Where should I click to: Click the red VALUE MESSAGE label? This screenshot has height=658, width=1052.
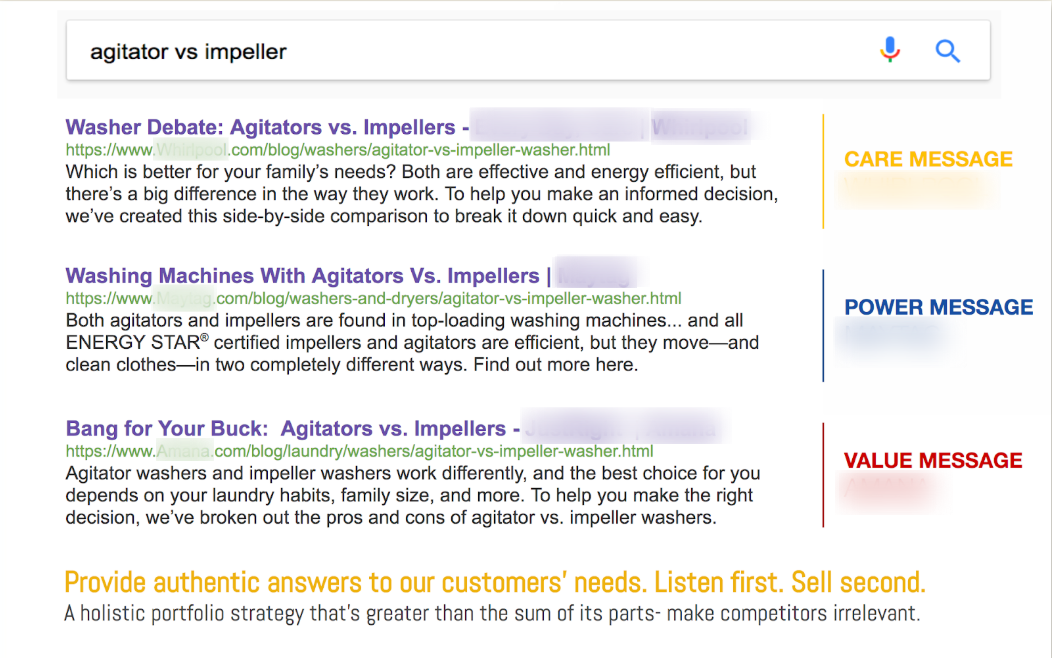[932, 461]
